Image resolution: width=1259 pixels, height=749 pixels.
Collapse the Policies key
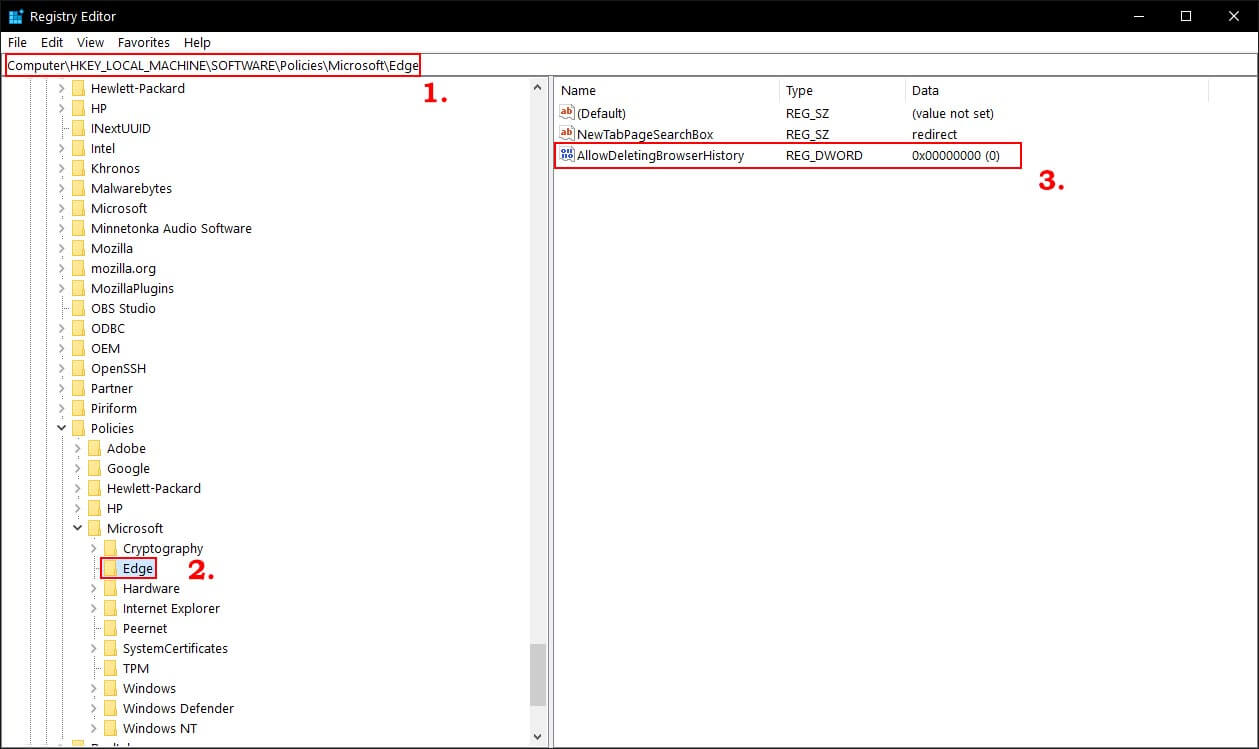(62, 428)
